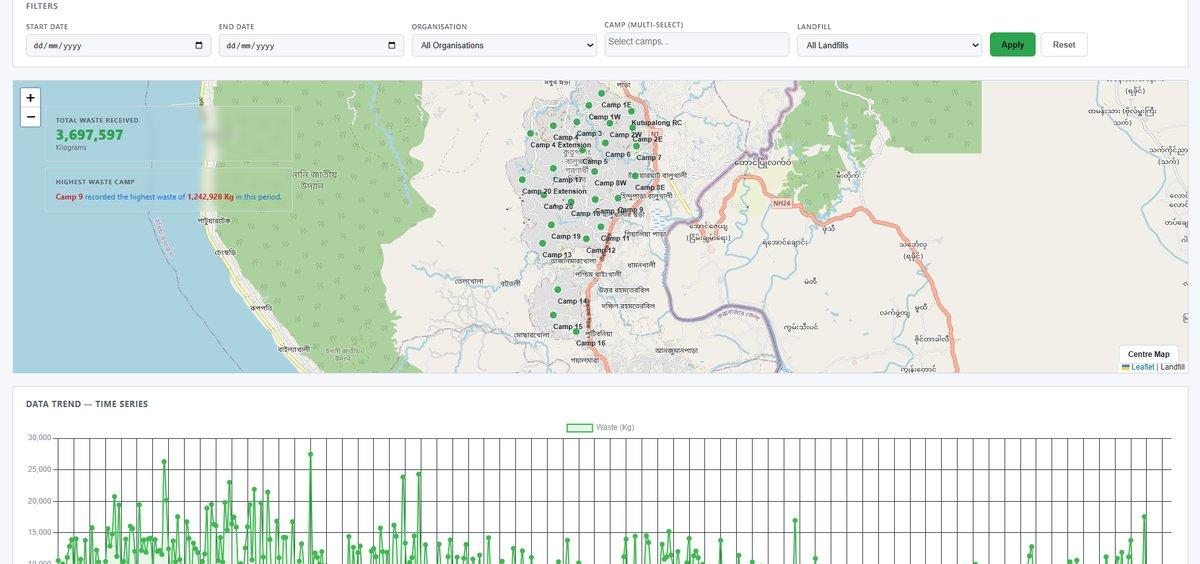Click the green map marker for Camp 8E

[x=635, y=175]
